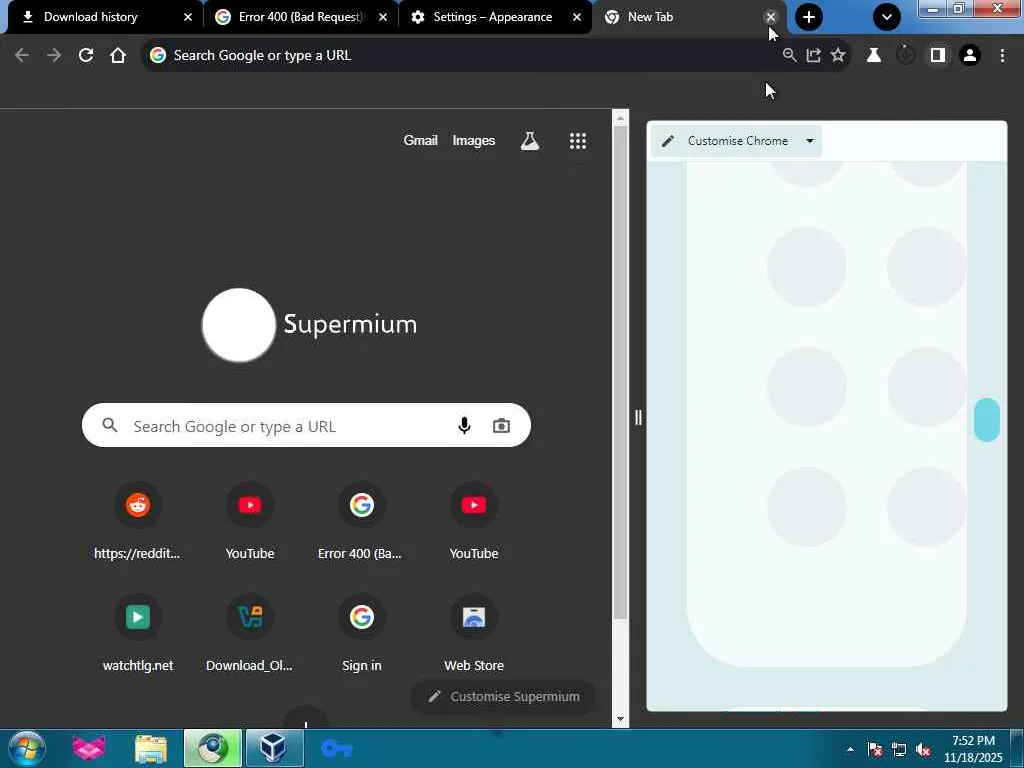The image size is (1024, 768).
Task: Open a new tab with plus button
Action: pyautogui.click(x=808, y=17)
